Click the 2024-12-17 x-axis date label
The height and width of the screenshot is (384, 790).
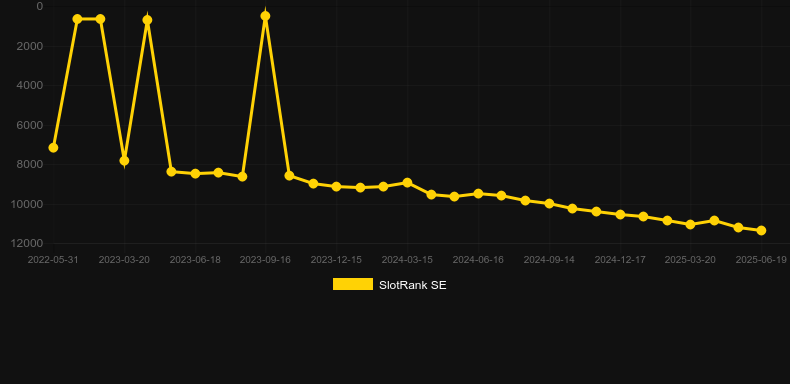[x=620, y=260]
